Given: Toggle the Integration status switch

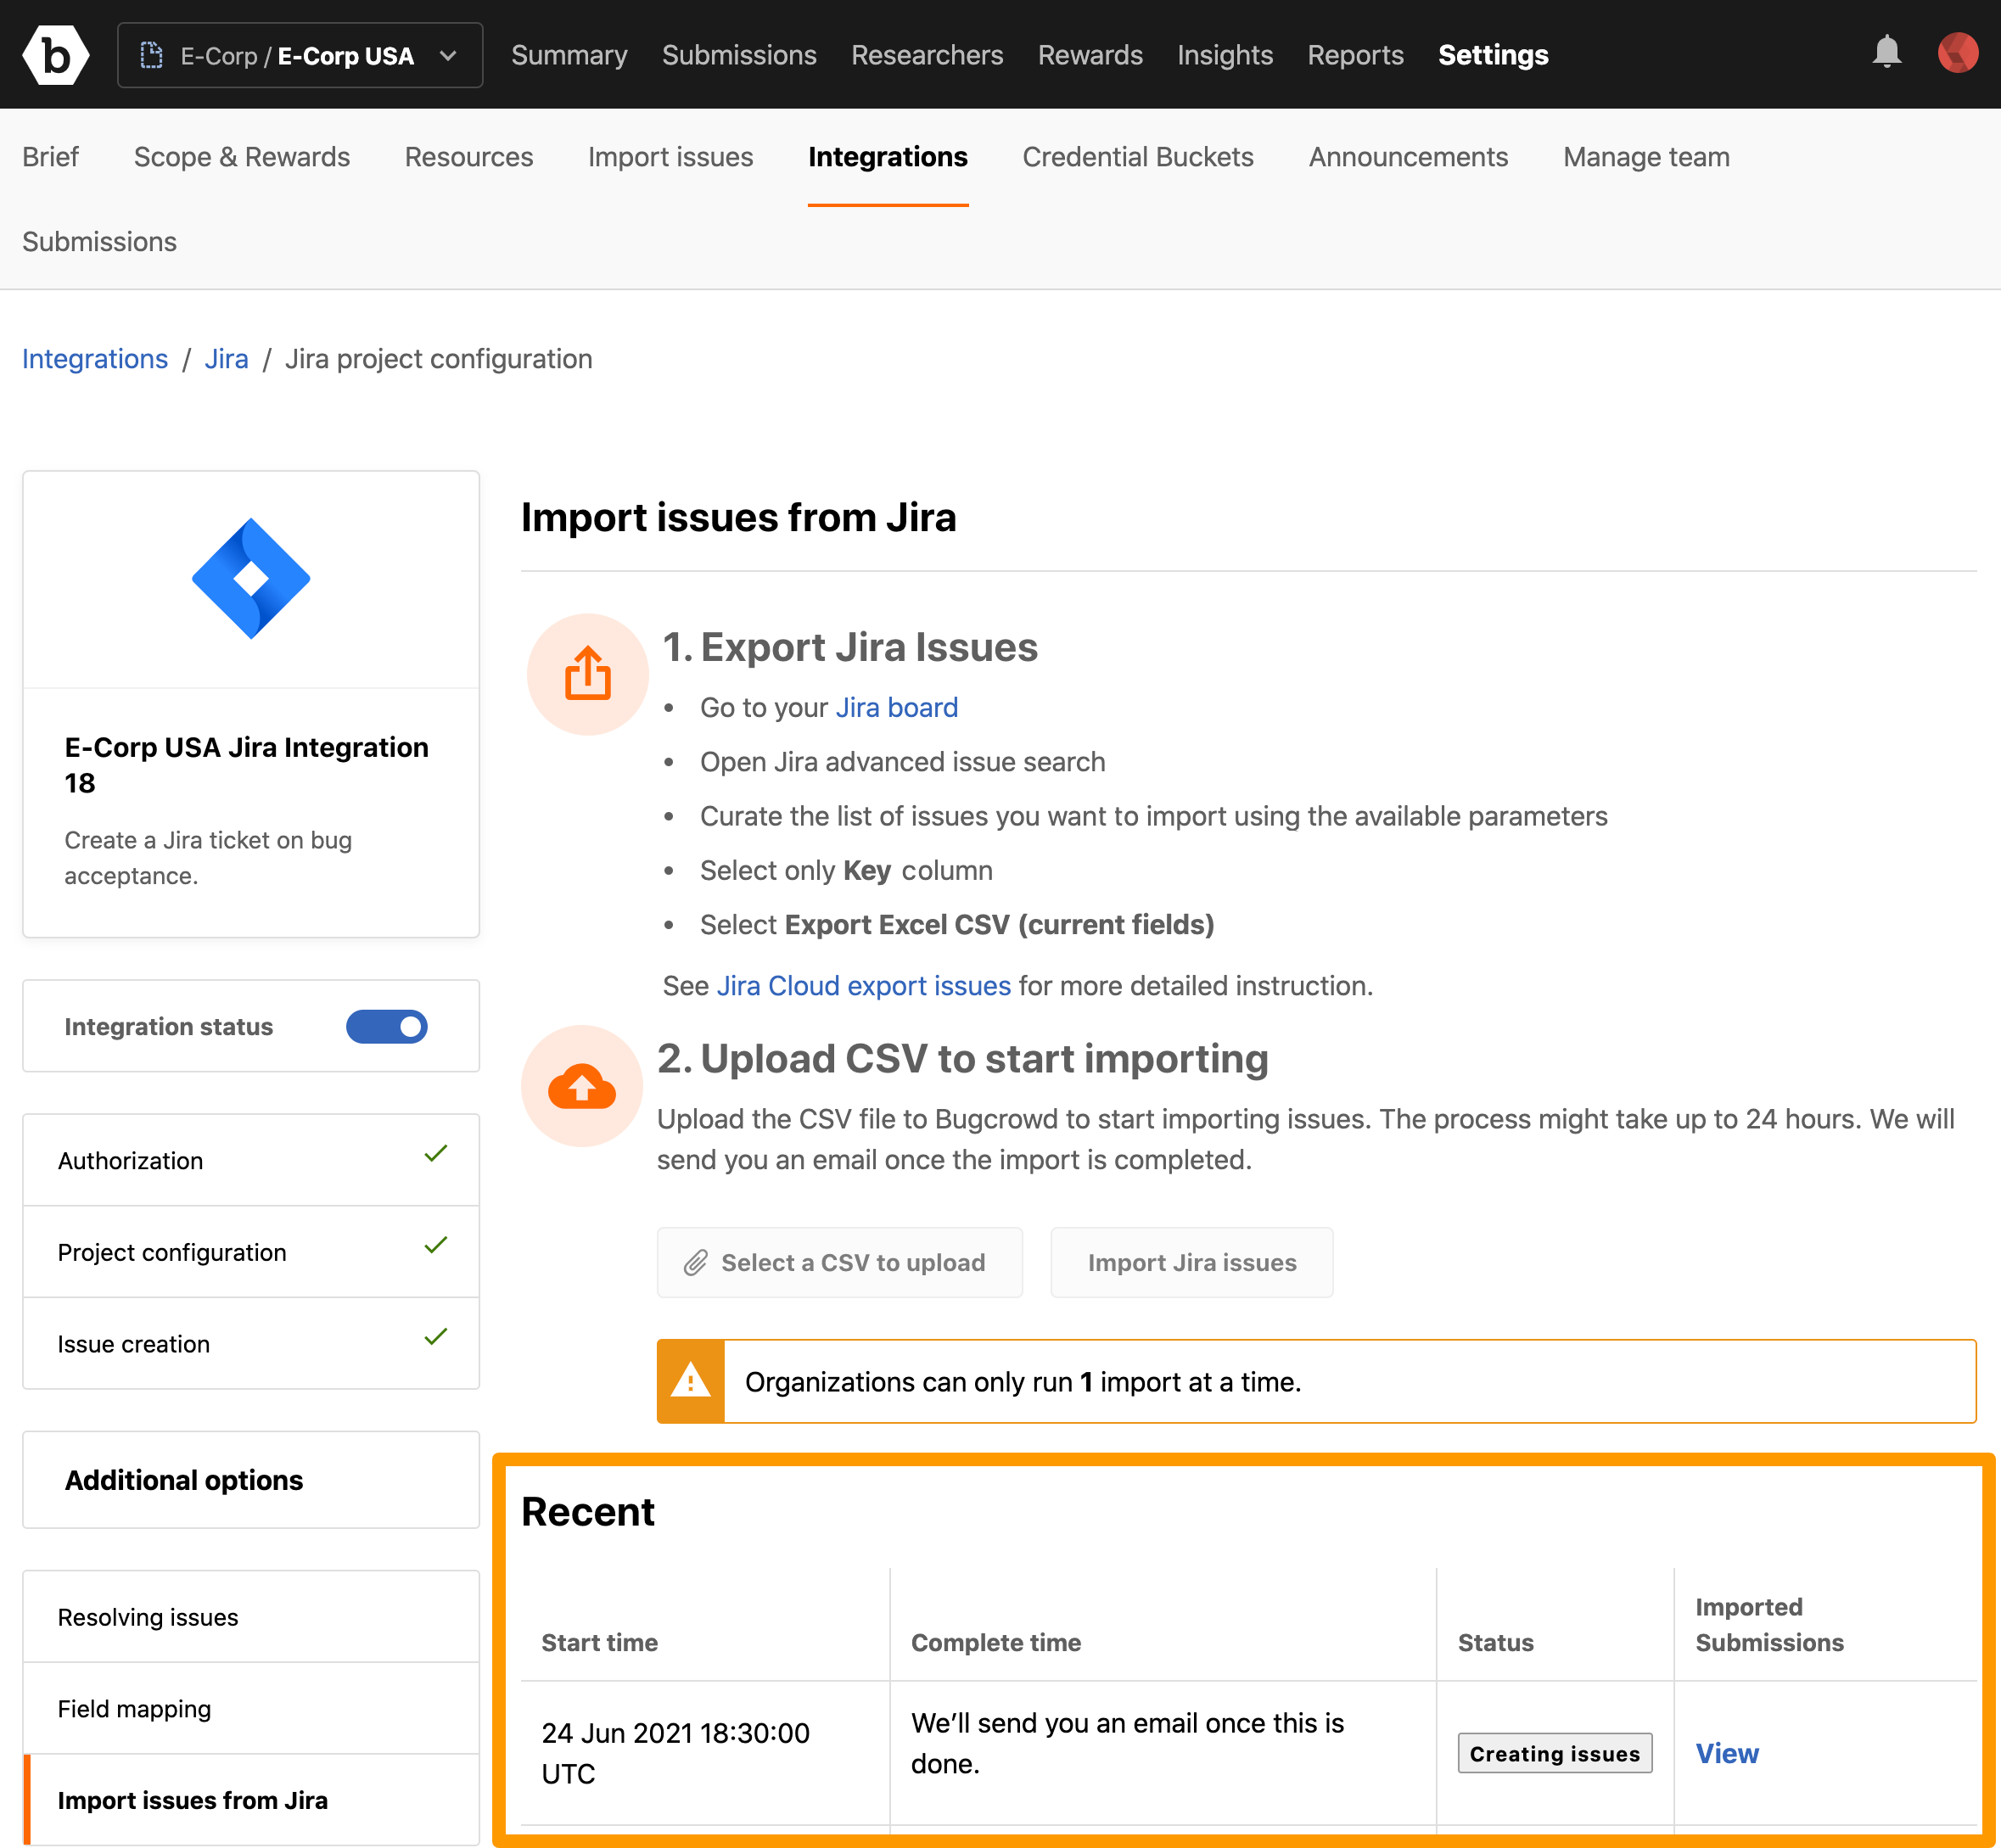Looking at the screenshot, I should pos(387,1026).
